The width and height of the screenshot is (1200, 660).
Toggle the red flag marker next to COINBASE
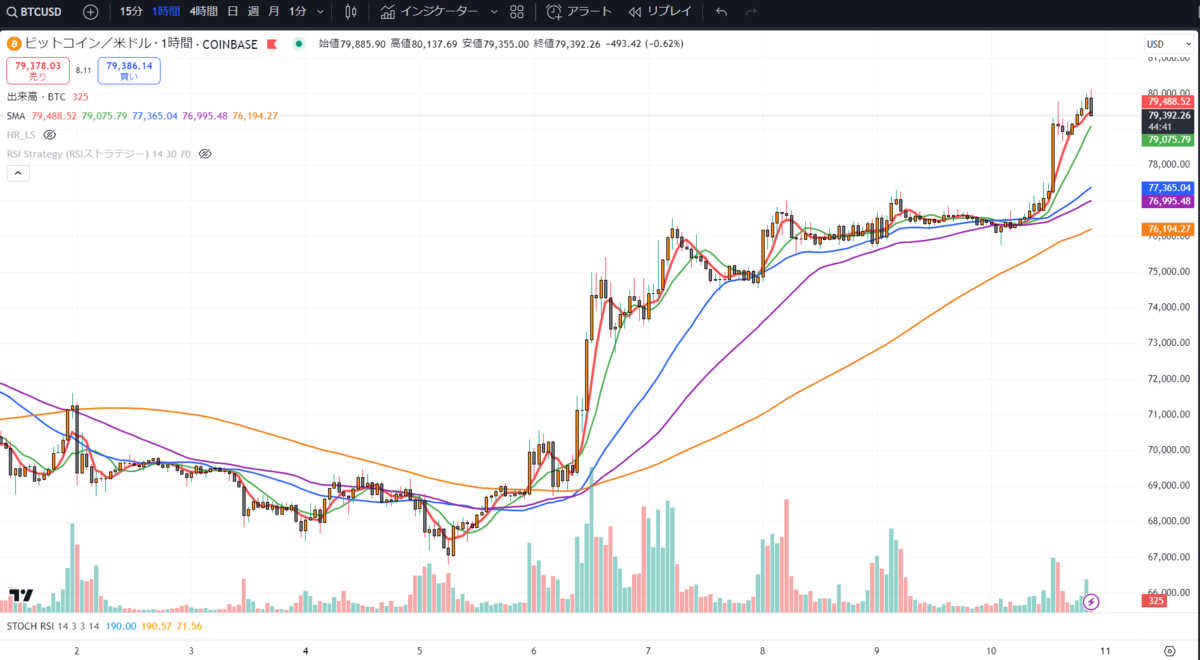pos(270,43)
